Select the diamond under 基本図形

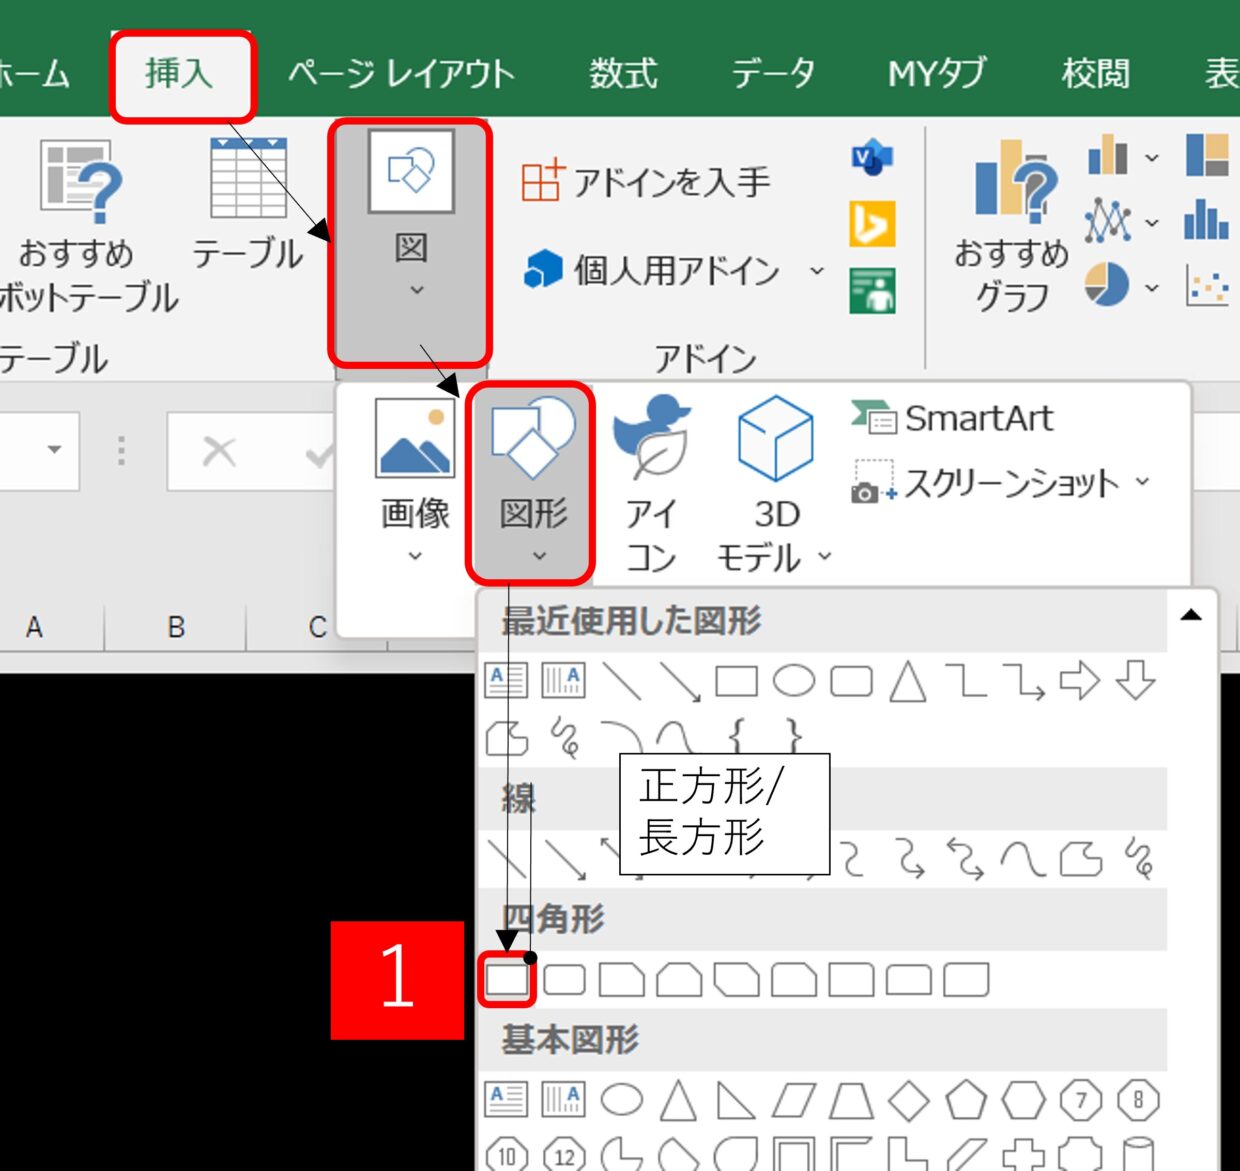(x=908, y=1100)
